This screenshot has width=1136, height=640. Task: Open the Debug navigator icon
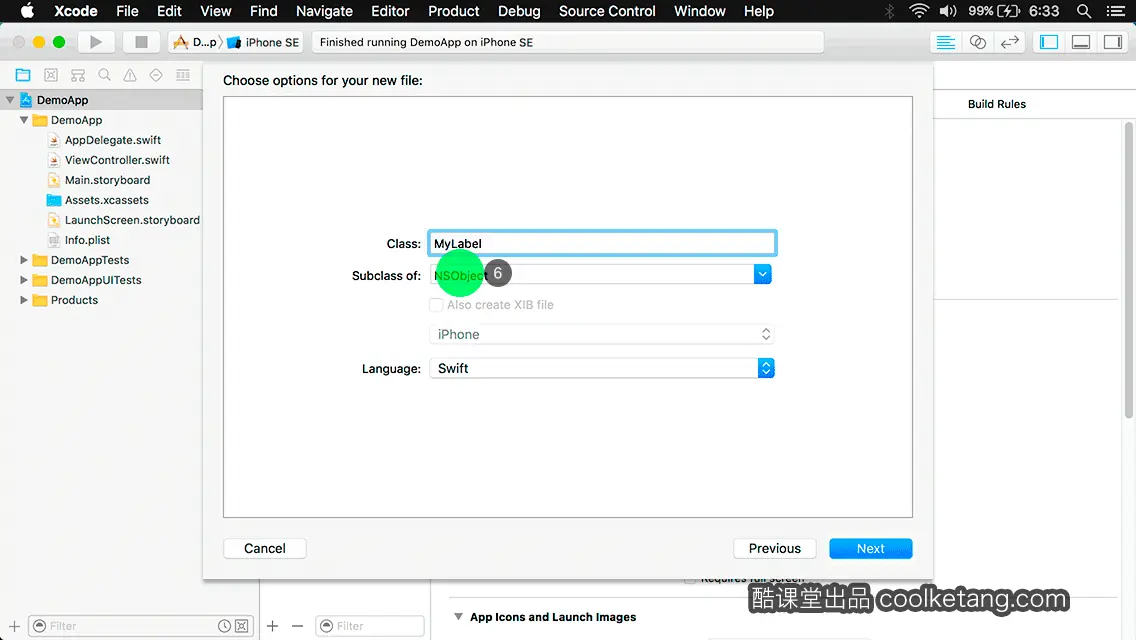point(183,75)
